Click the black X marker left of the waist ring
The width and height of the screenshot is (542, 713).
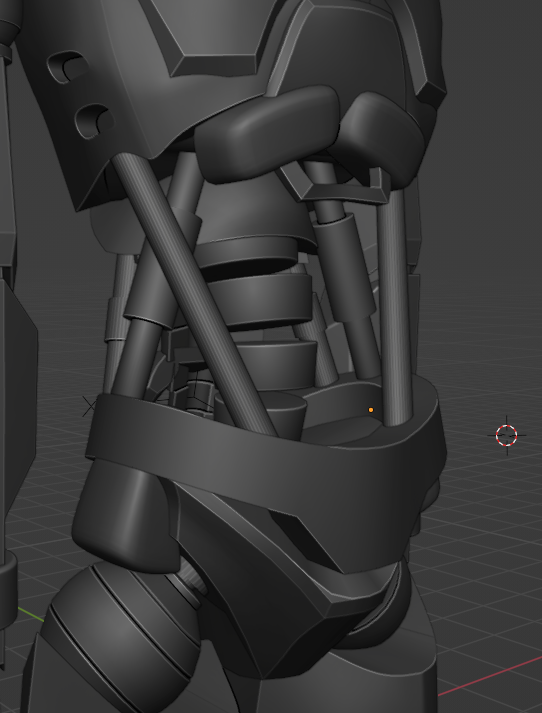pos(89,406)
